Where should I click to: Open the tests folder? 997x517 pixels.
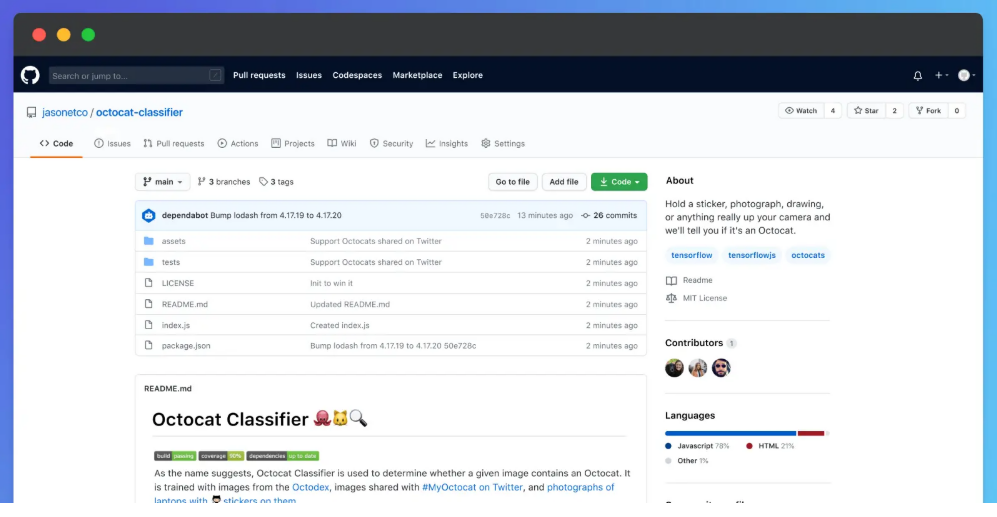tap(170, 262)
